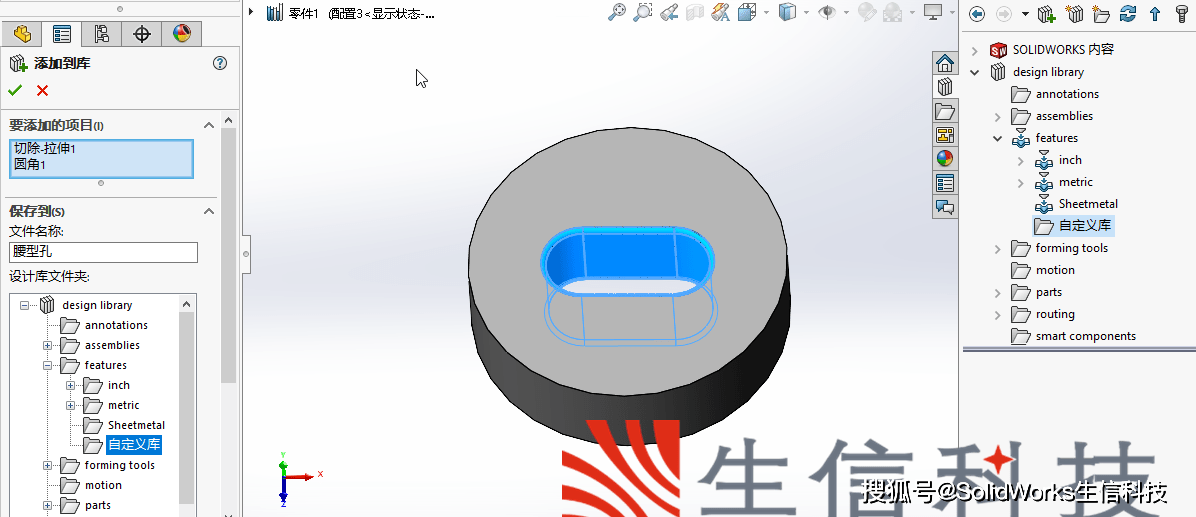This screenshot has height=517, width=1196.
Task: Click Add to Library icon in task pane toolbar
Action: tap(1047, 14)
